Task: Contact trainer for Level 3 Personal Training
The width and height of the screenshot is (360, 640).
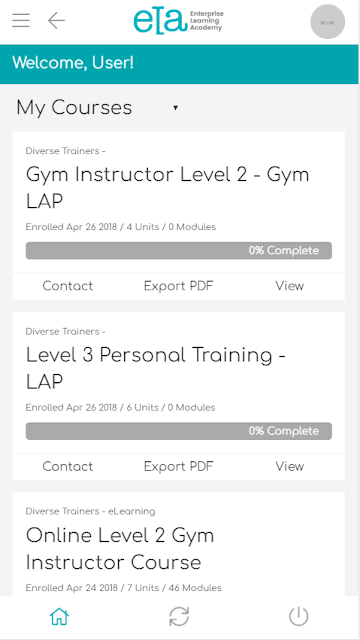Action: point(68,466)
